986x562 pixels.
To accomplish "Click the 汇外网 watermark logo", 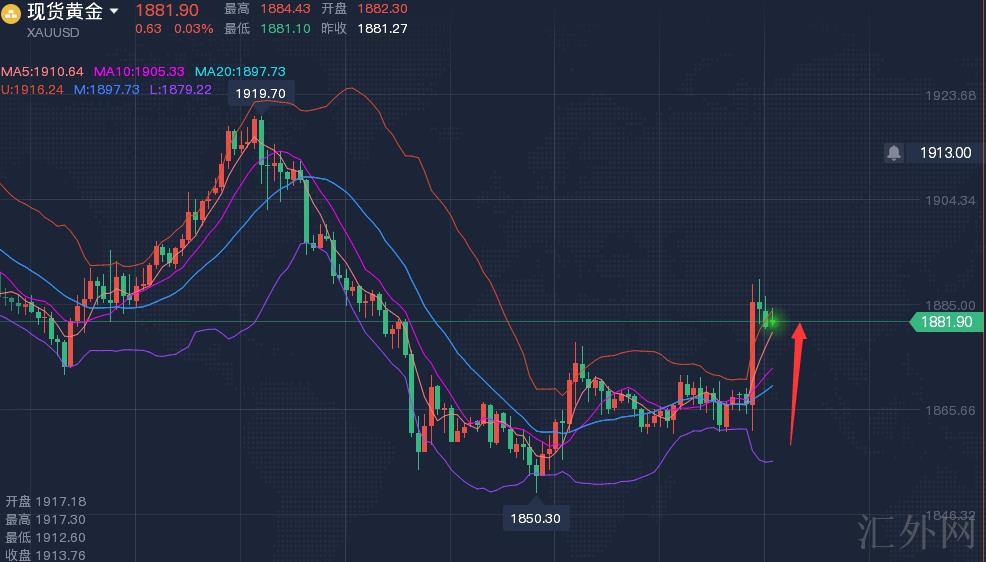I will pyautogui.click(x=917, y=533).
